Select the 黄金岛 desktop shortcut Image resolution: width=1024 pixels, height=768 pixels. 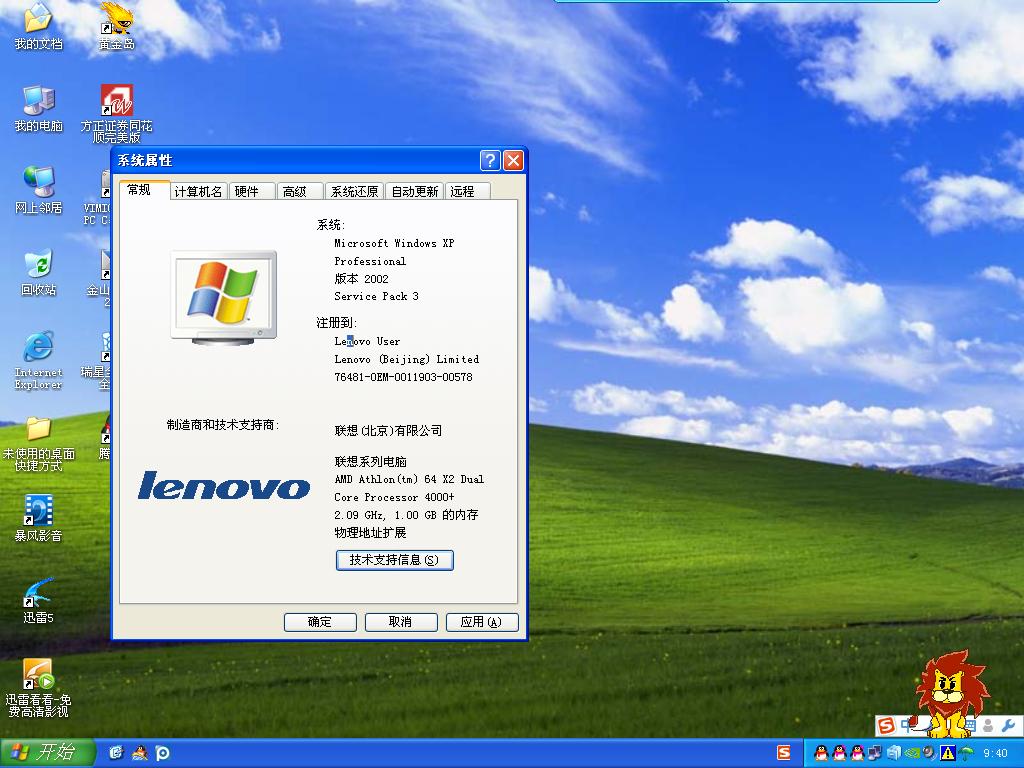pyautogui.click(x=116, y=26)
